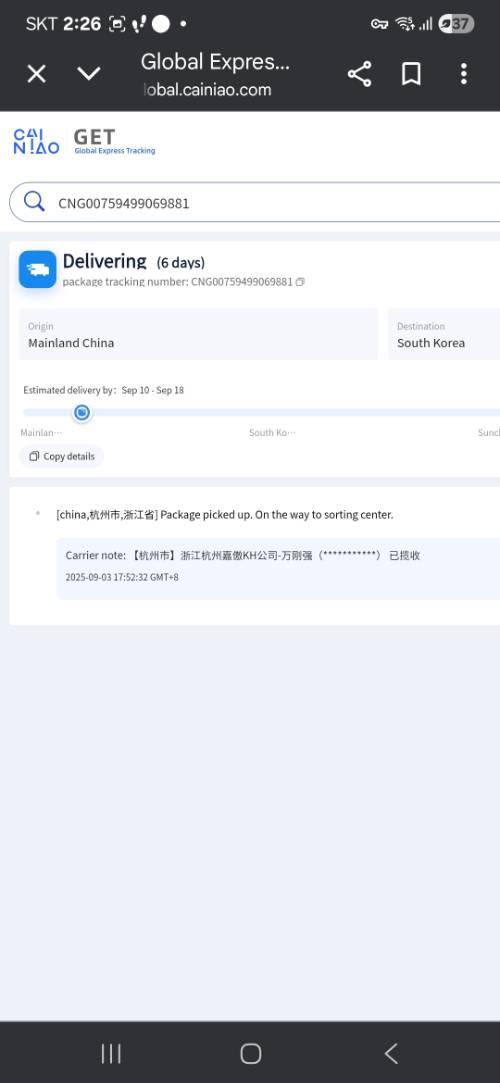This screenshot has width=500, height=1083.
Task: Select the Destination South Korea card
Action: 443,334
